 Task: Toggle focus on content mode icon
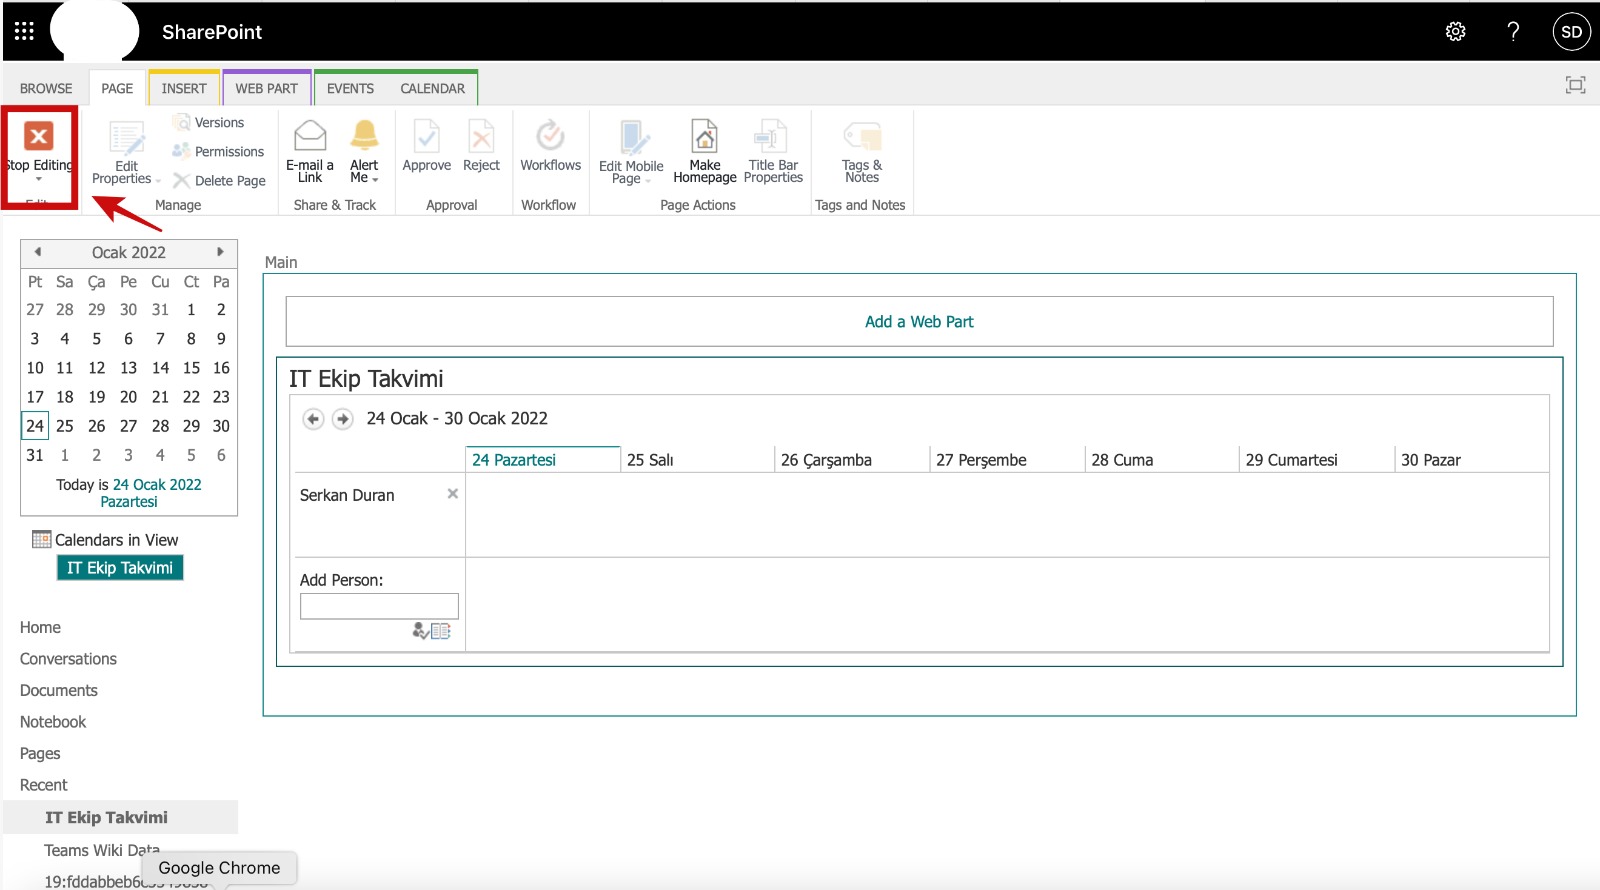coord(1575,86)
